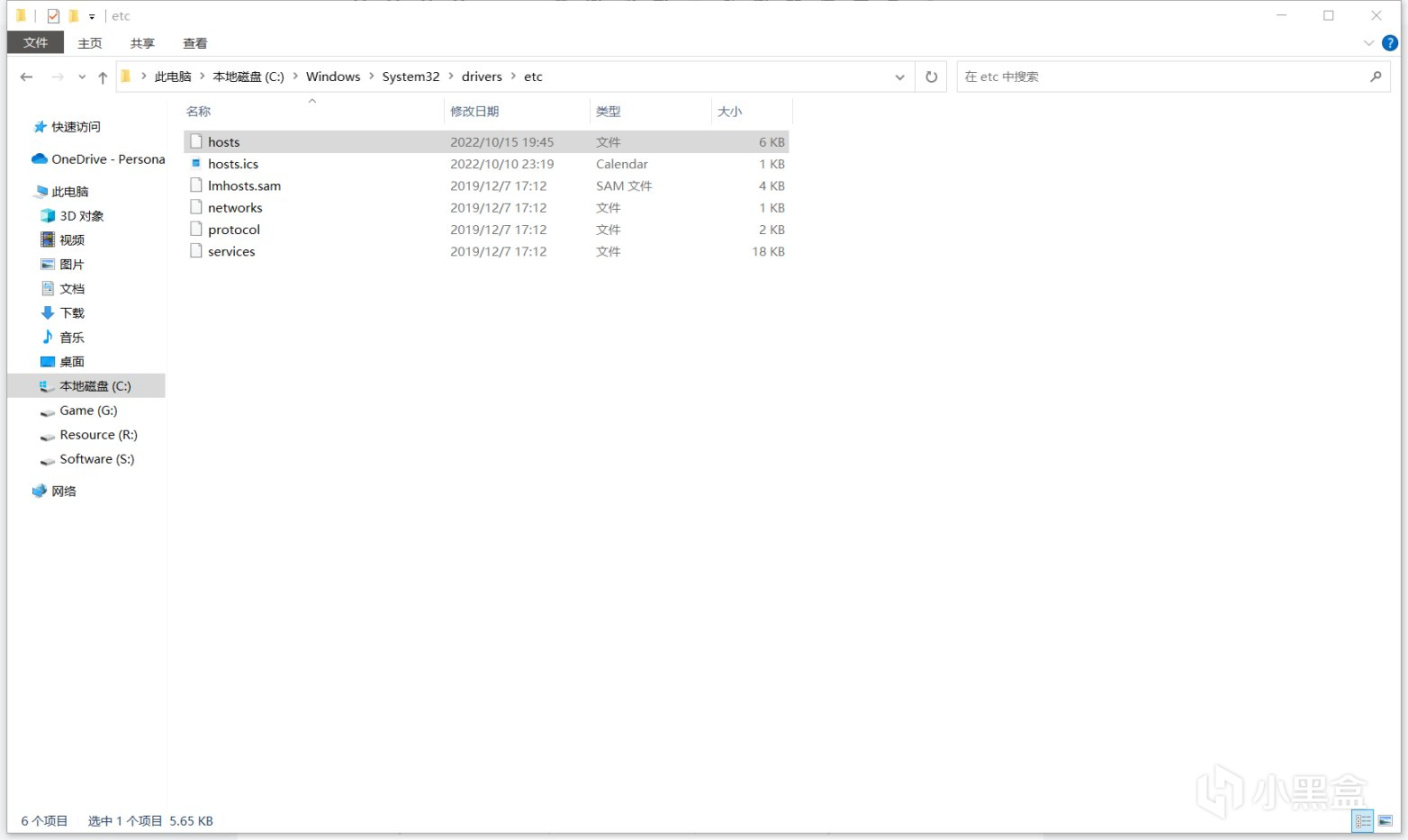Select the services file icon
The height and width of the screenshot is (840, 1408).
click(x=197, y=252)
